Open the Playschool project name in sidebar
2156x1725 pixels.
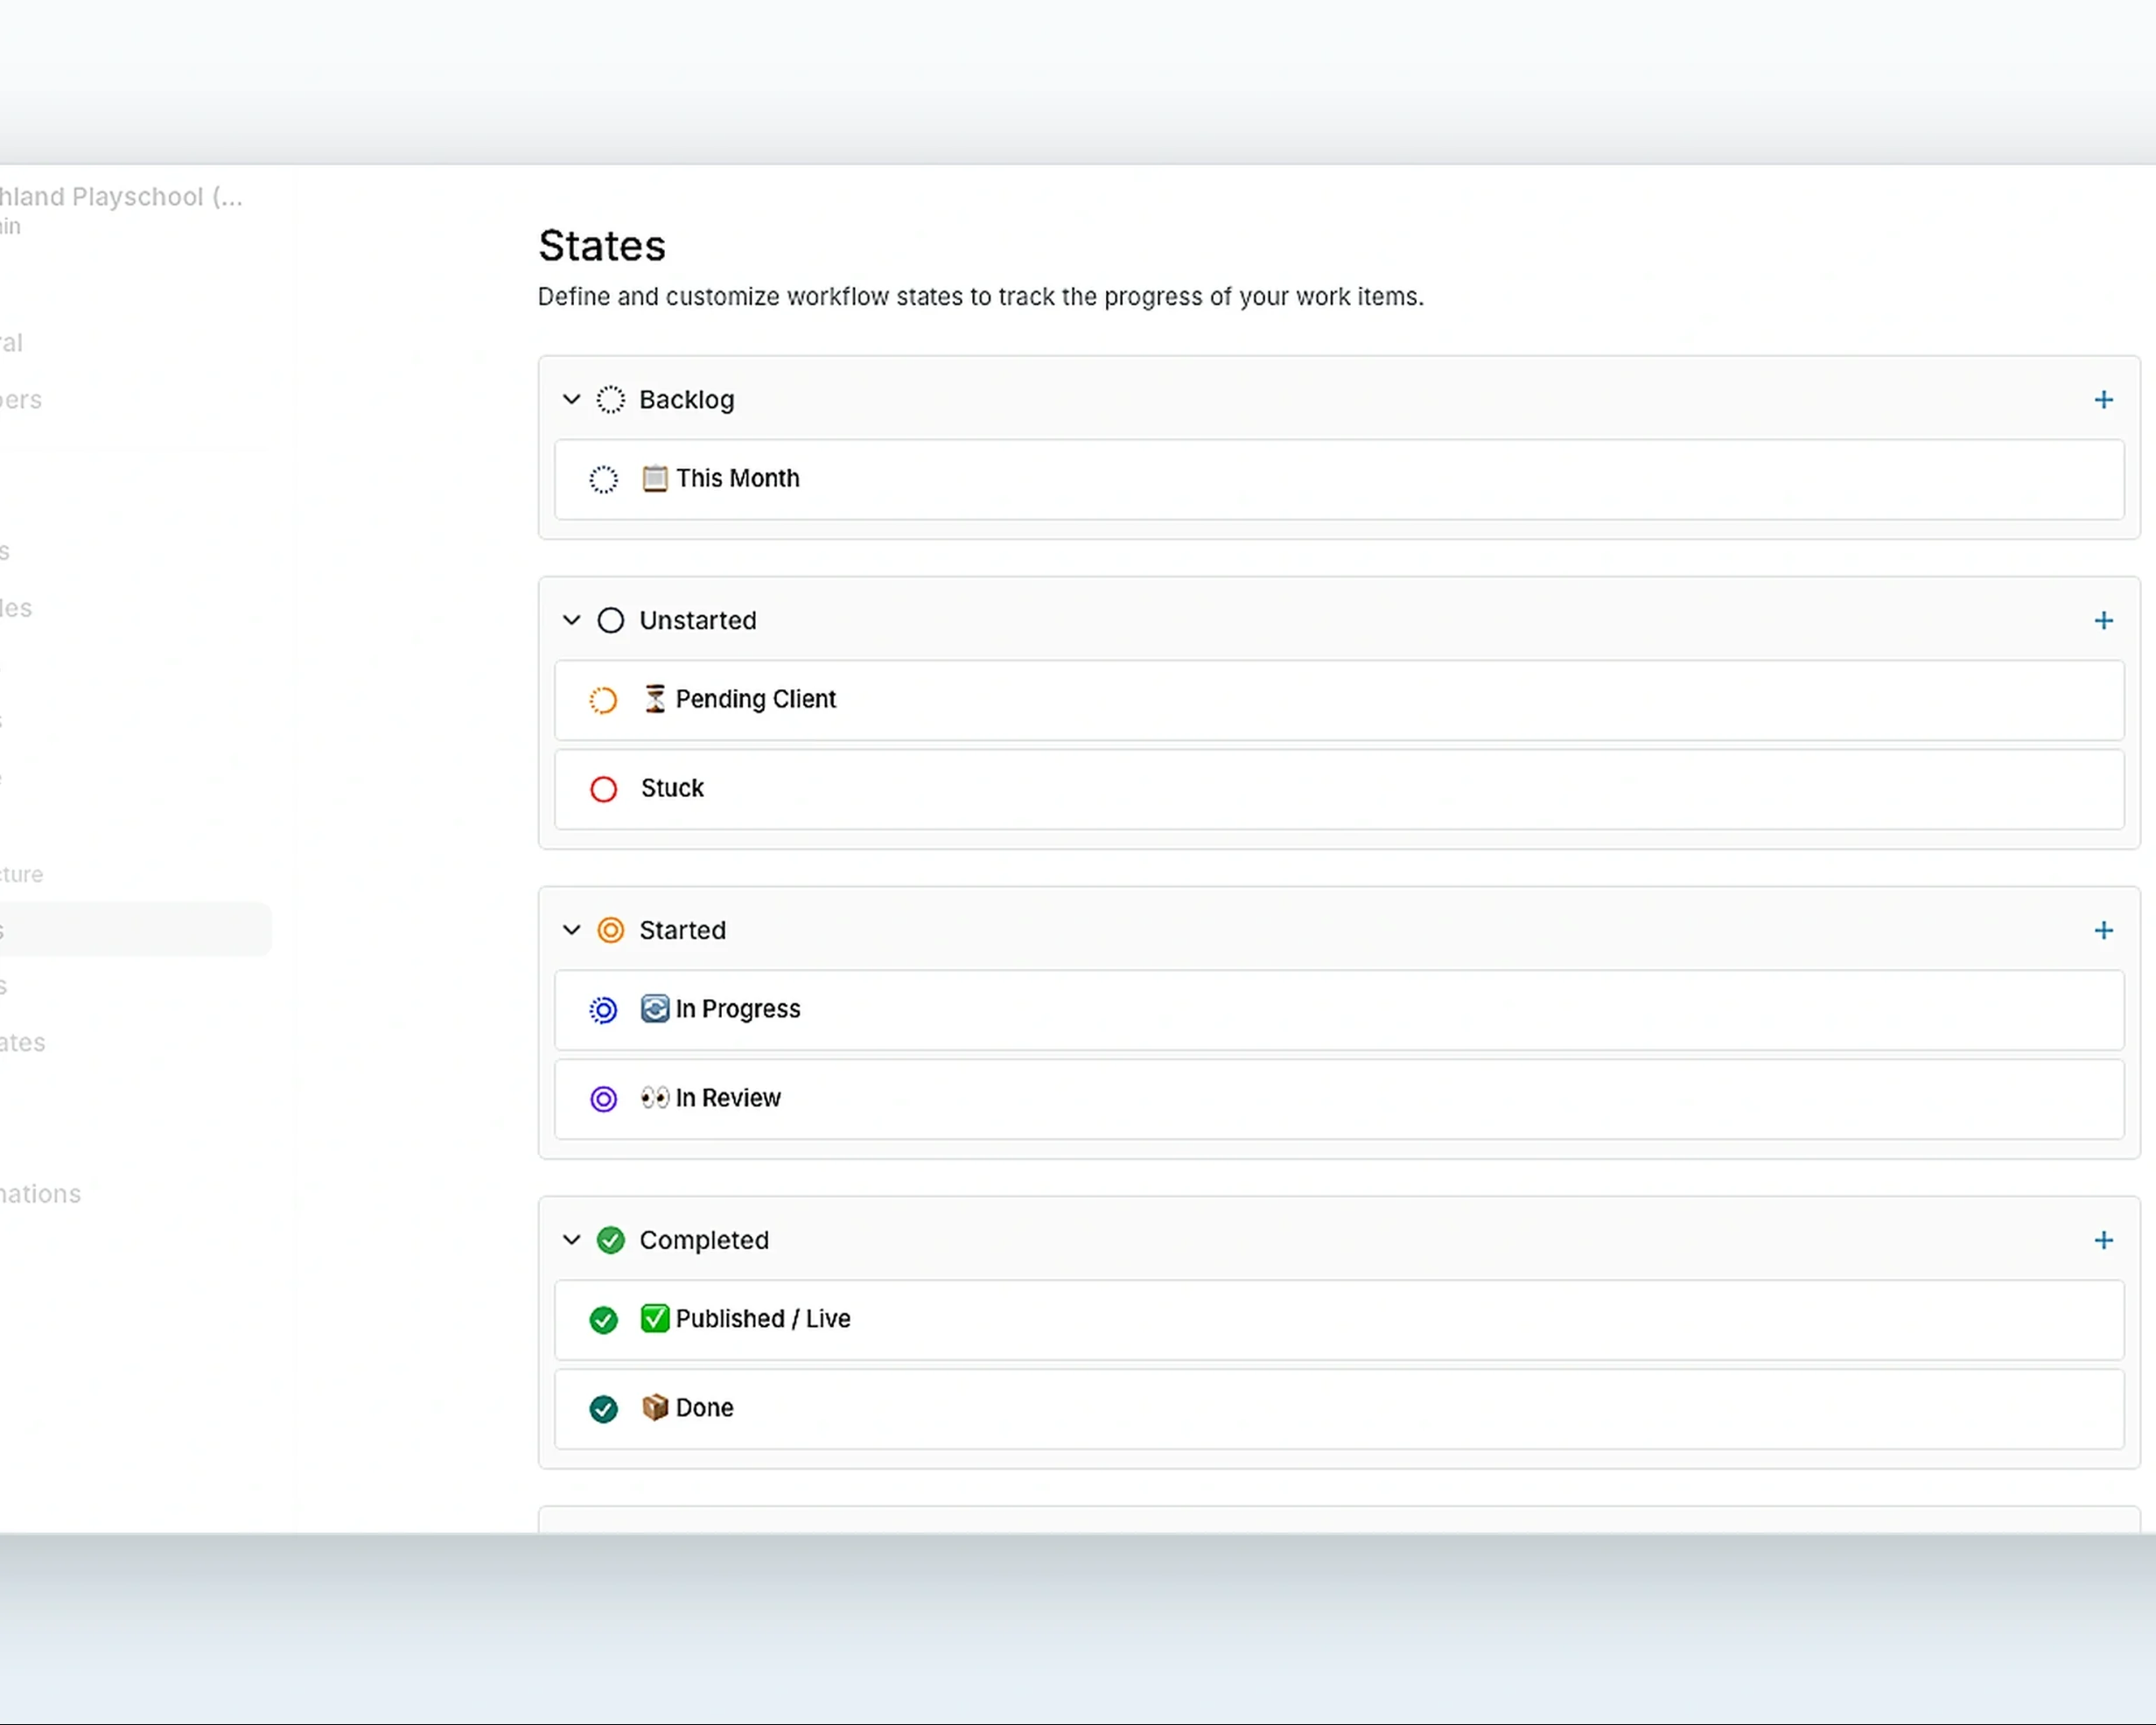click(x=121, y=197)
